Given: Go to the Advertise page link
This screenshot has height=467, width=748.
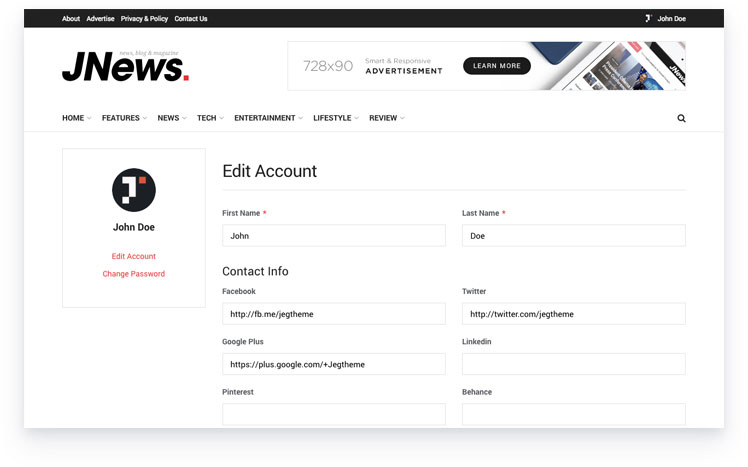Looking at the screenshot, I should point(100,18).
